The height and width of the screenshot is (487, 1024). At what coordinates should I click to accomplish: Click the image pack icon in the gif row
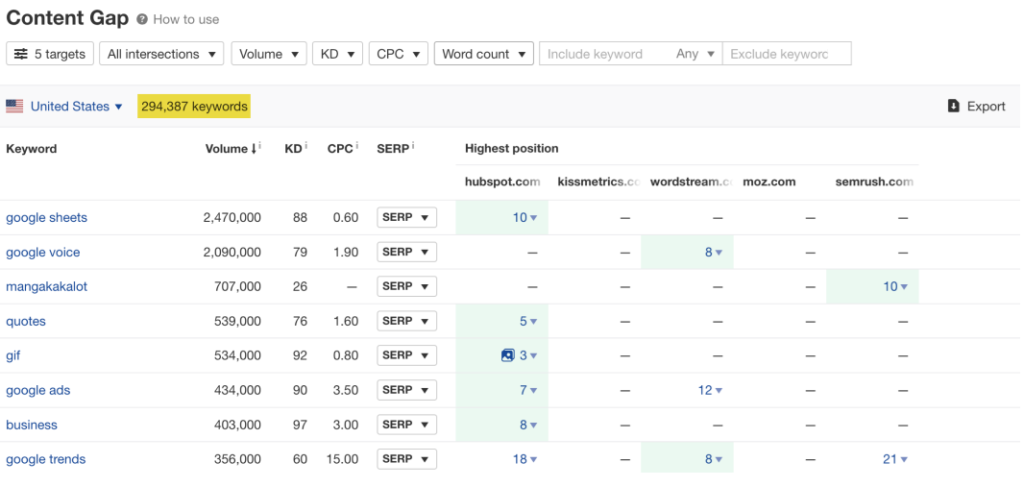[x=507, y=356]
